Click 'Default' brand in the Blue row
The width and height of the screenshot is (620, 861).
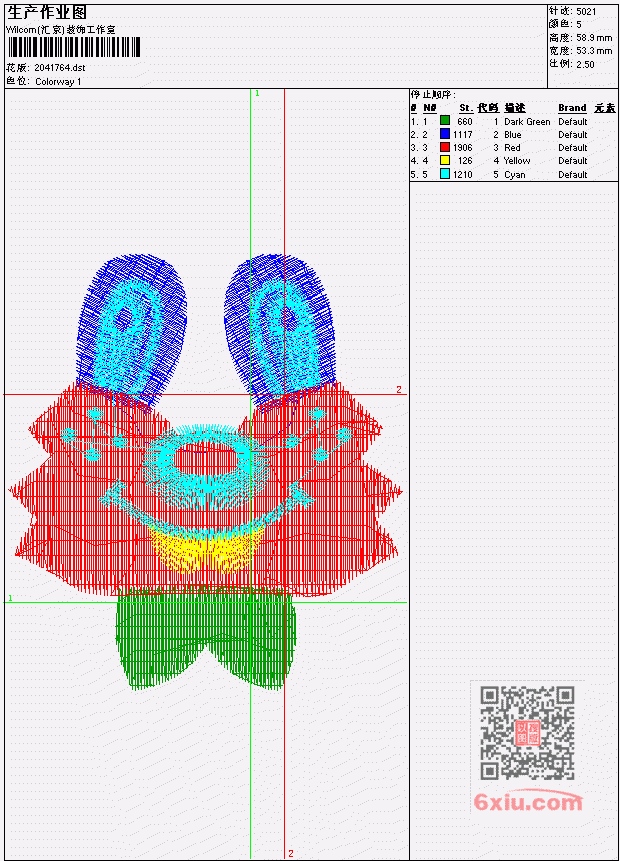(573, 135)
